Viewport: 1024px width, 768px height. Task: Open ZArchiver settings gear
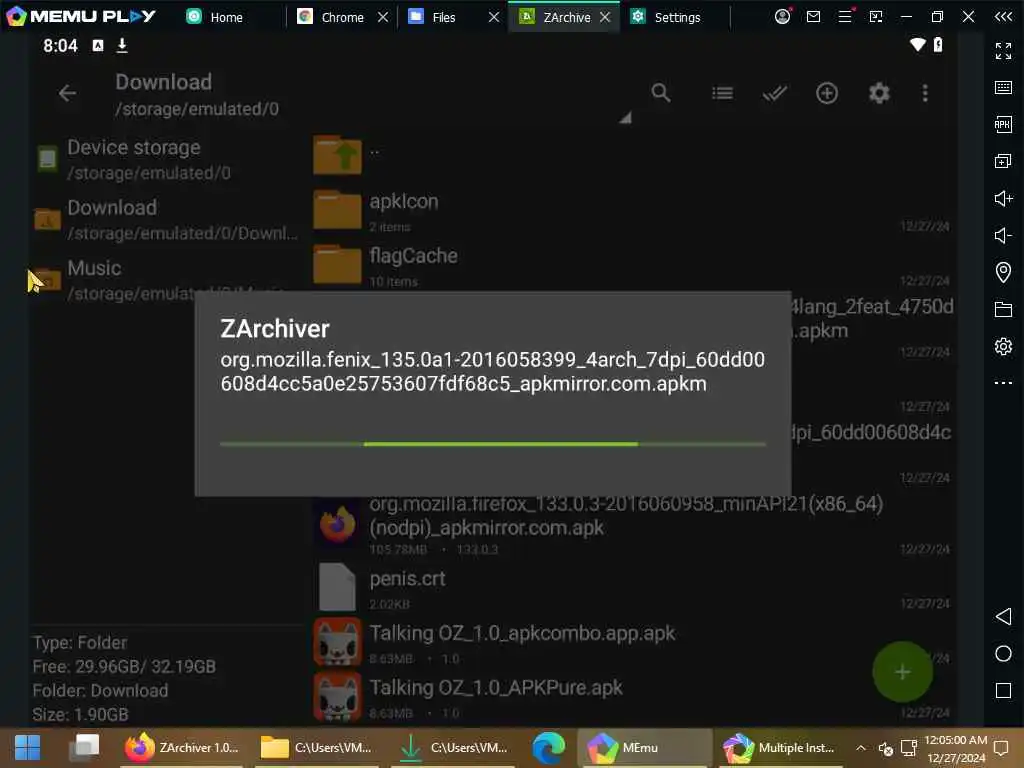click(879, 93)
